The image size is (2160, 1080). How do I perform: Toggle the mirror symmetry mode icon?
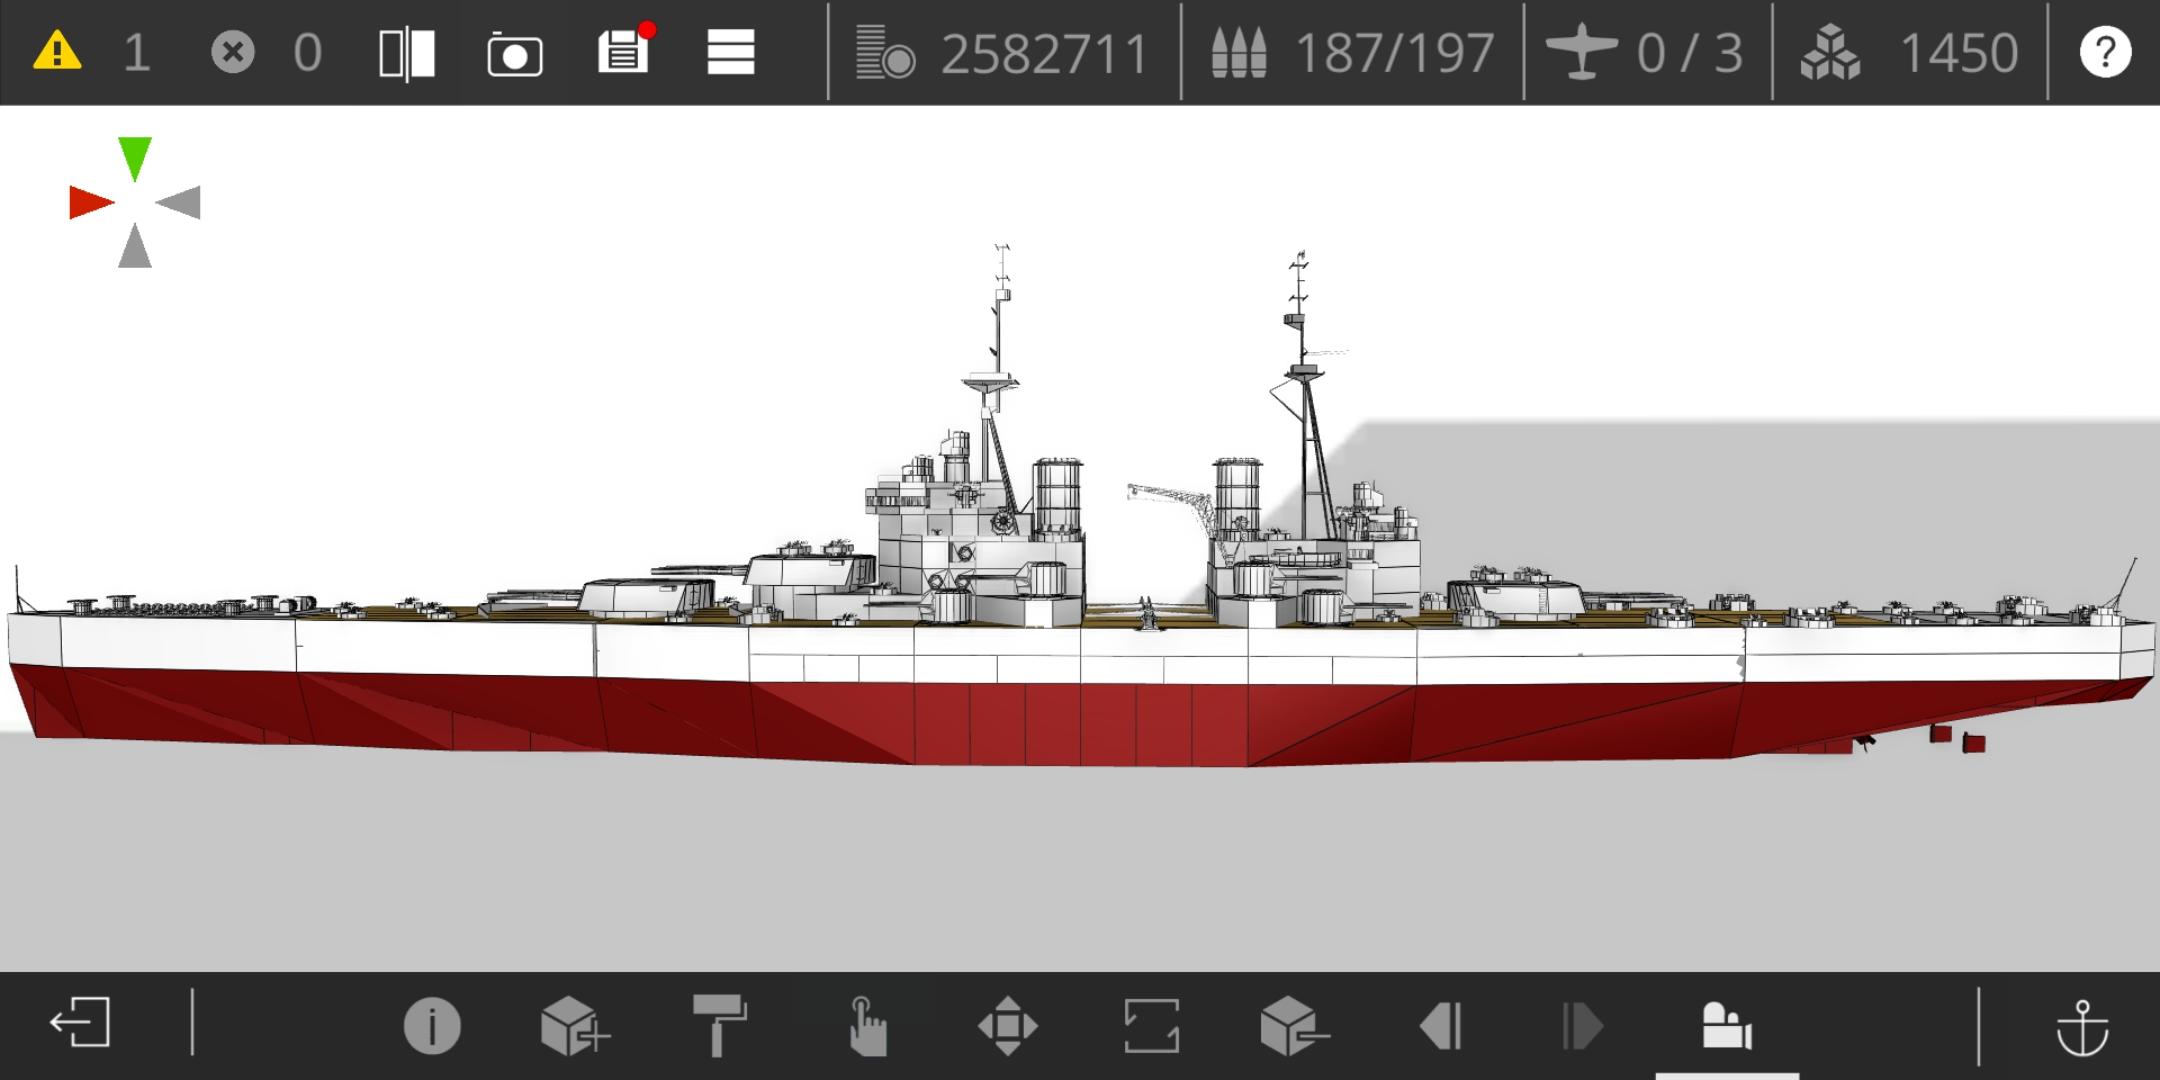point(407,53)
